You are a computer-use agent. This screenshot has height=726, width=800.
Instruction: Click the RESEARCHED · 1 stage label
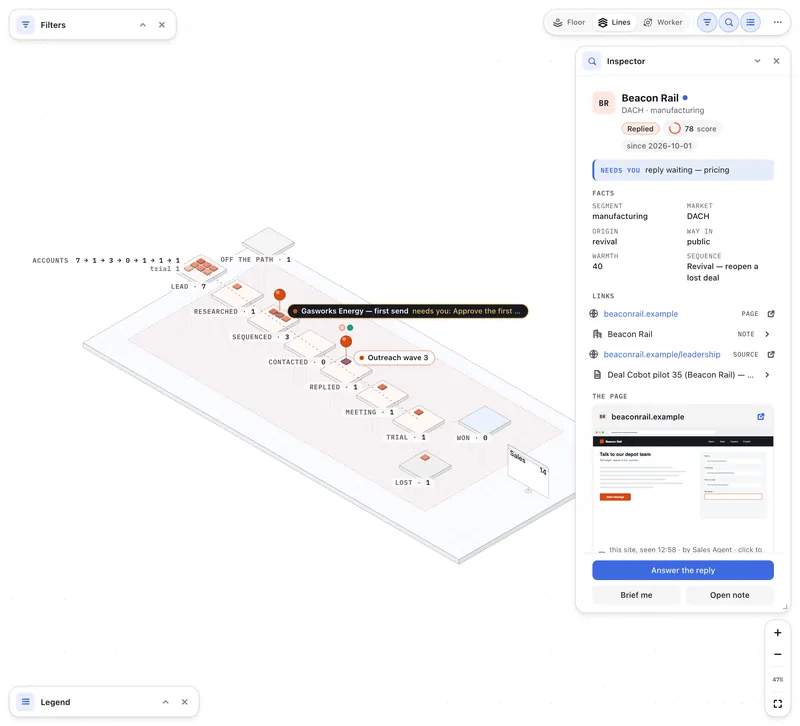[224, 312]
